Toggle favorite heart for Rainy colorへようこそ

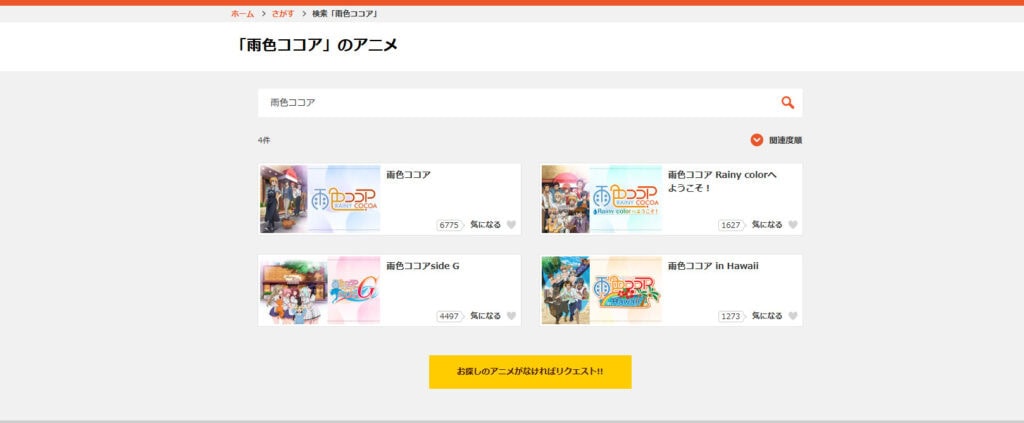pos(792,225)
